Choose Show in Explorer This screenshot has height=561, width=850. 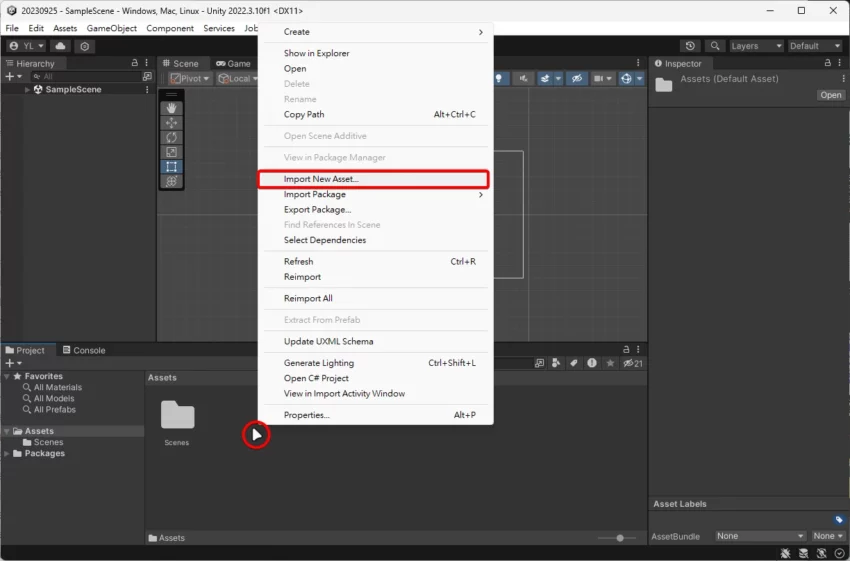[x=375, y=53]
